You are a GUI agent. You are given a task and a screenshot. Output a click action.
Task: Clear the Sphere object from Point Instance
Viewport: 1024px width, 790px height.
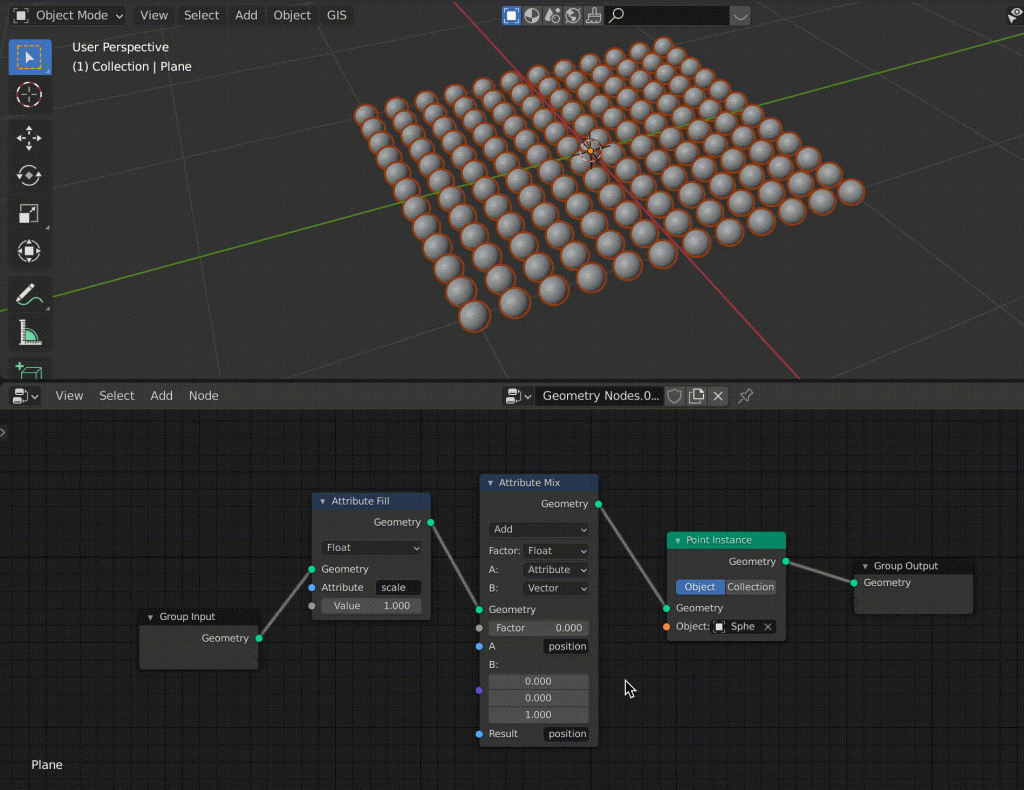(x=768, y=627)
